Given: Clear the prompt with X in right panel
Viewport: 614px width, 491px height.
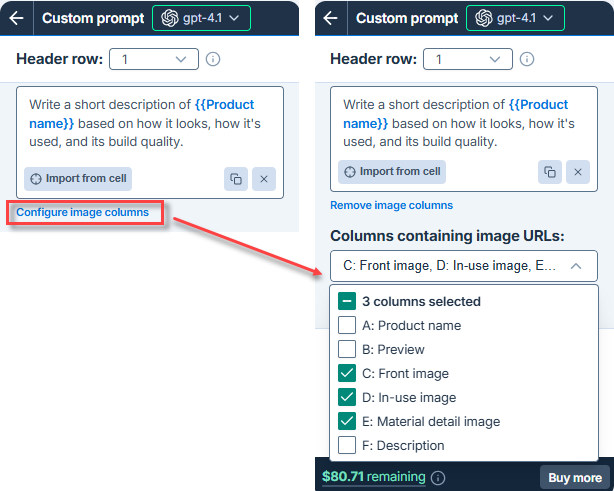Looking at the screenshot, I should (x=578, y=171).
